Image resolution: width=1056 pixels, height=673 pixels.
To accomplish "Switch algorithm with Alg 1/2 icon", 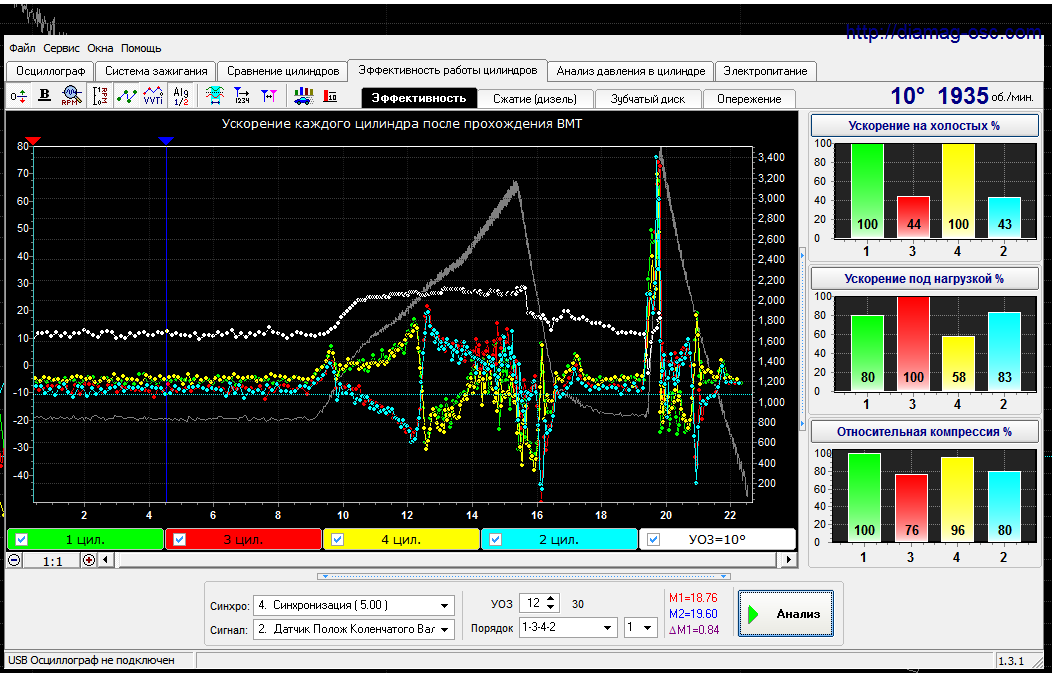I will [180, 96].
